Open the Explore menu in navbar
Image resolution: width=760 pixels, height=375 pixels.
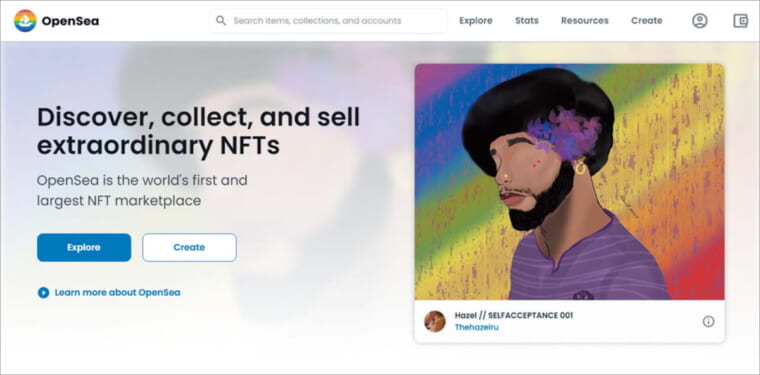[x=476, y=21]
